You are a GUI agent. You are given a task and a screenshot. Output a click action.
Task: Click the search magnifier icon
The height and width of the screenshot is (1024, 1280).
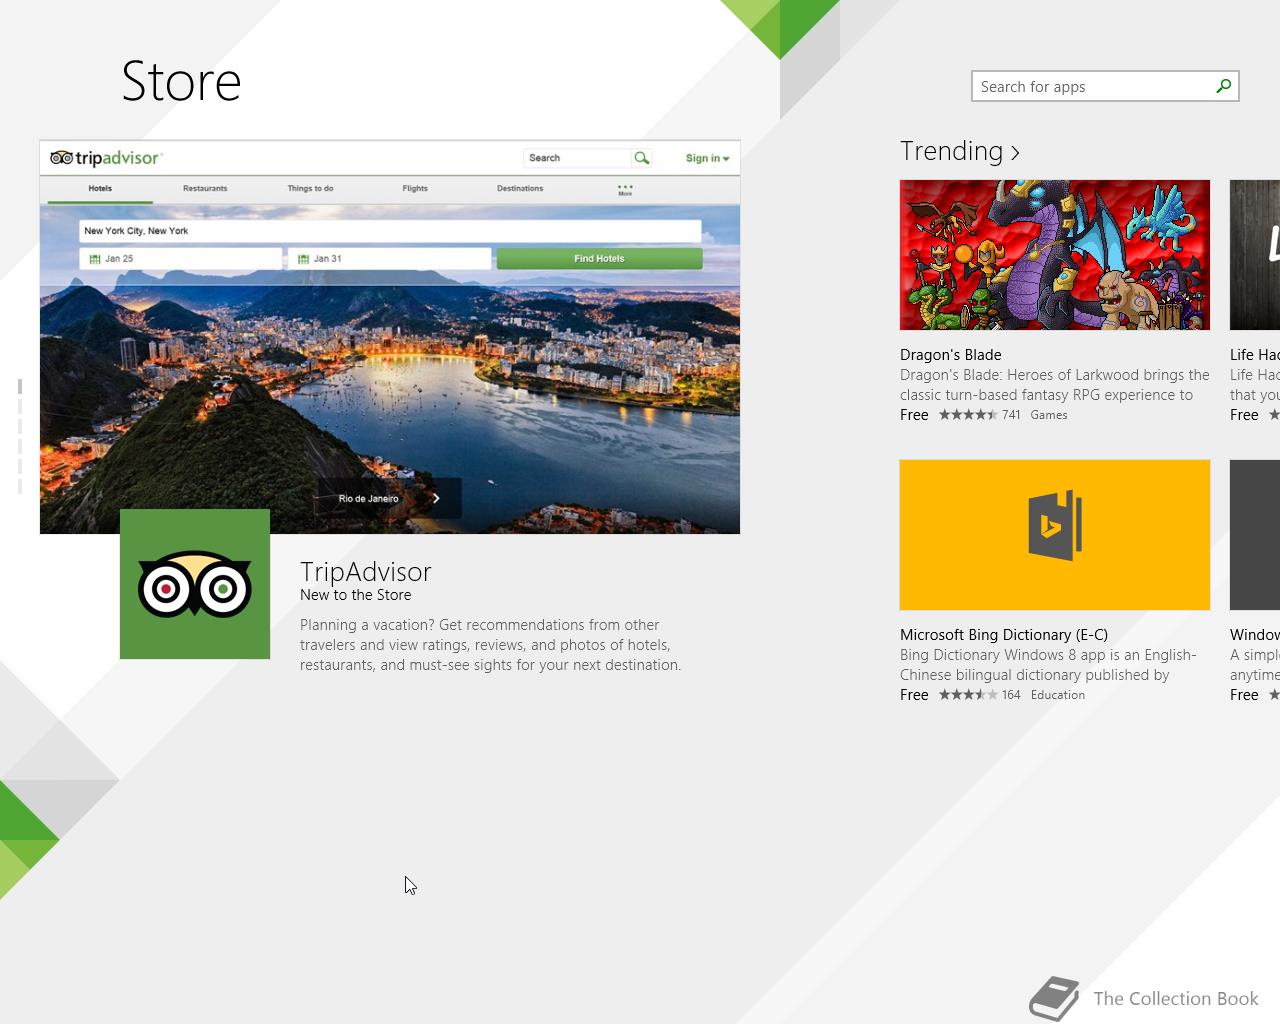1223,86
